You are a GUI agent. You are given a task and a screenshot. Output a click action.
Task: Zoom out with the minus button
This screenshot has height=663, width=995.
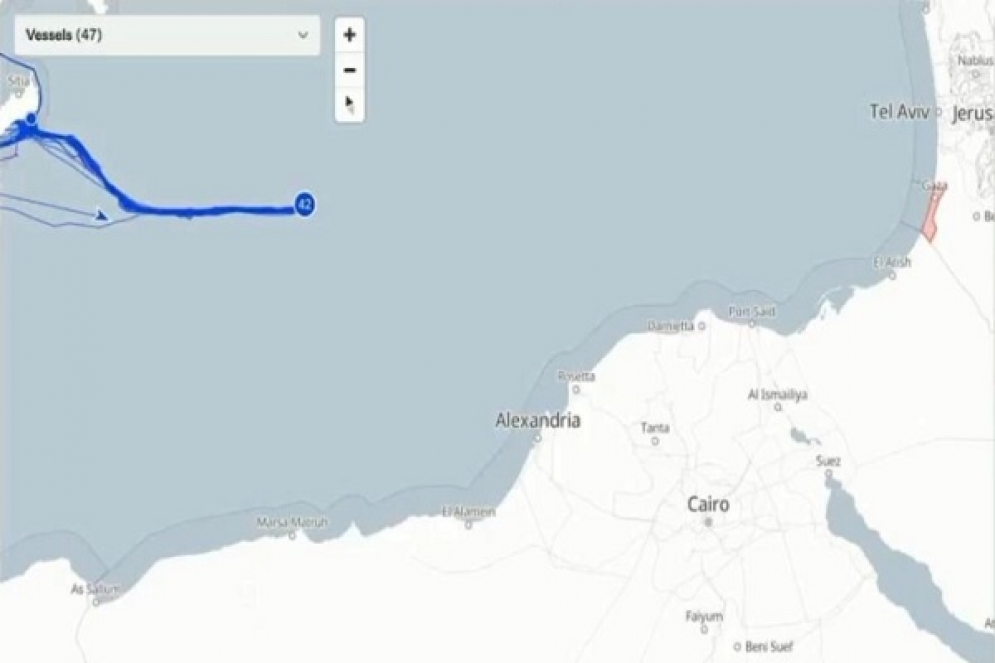350,70
